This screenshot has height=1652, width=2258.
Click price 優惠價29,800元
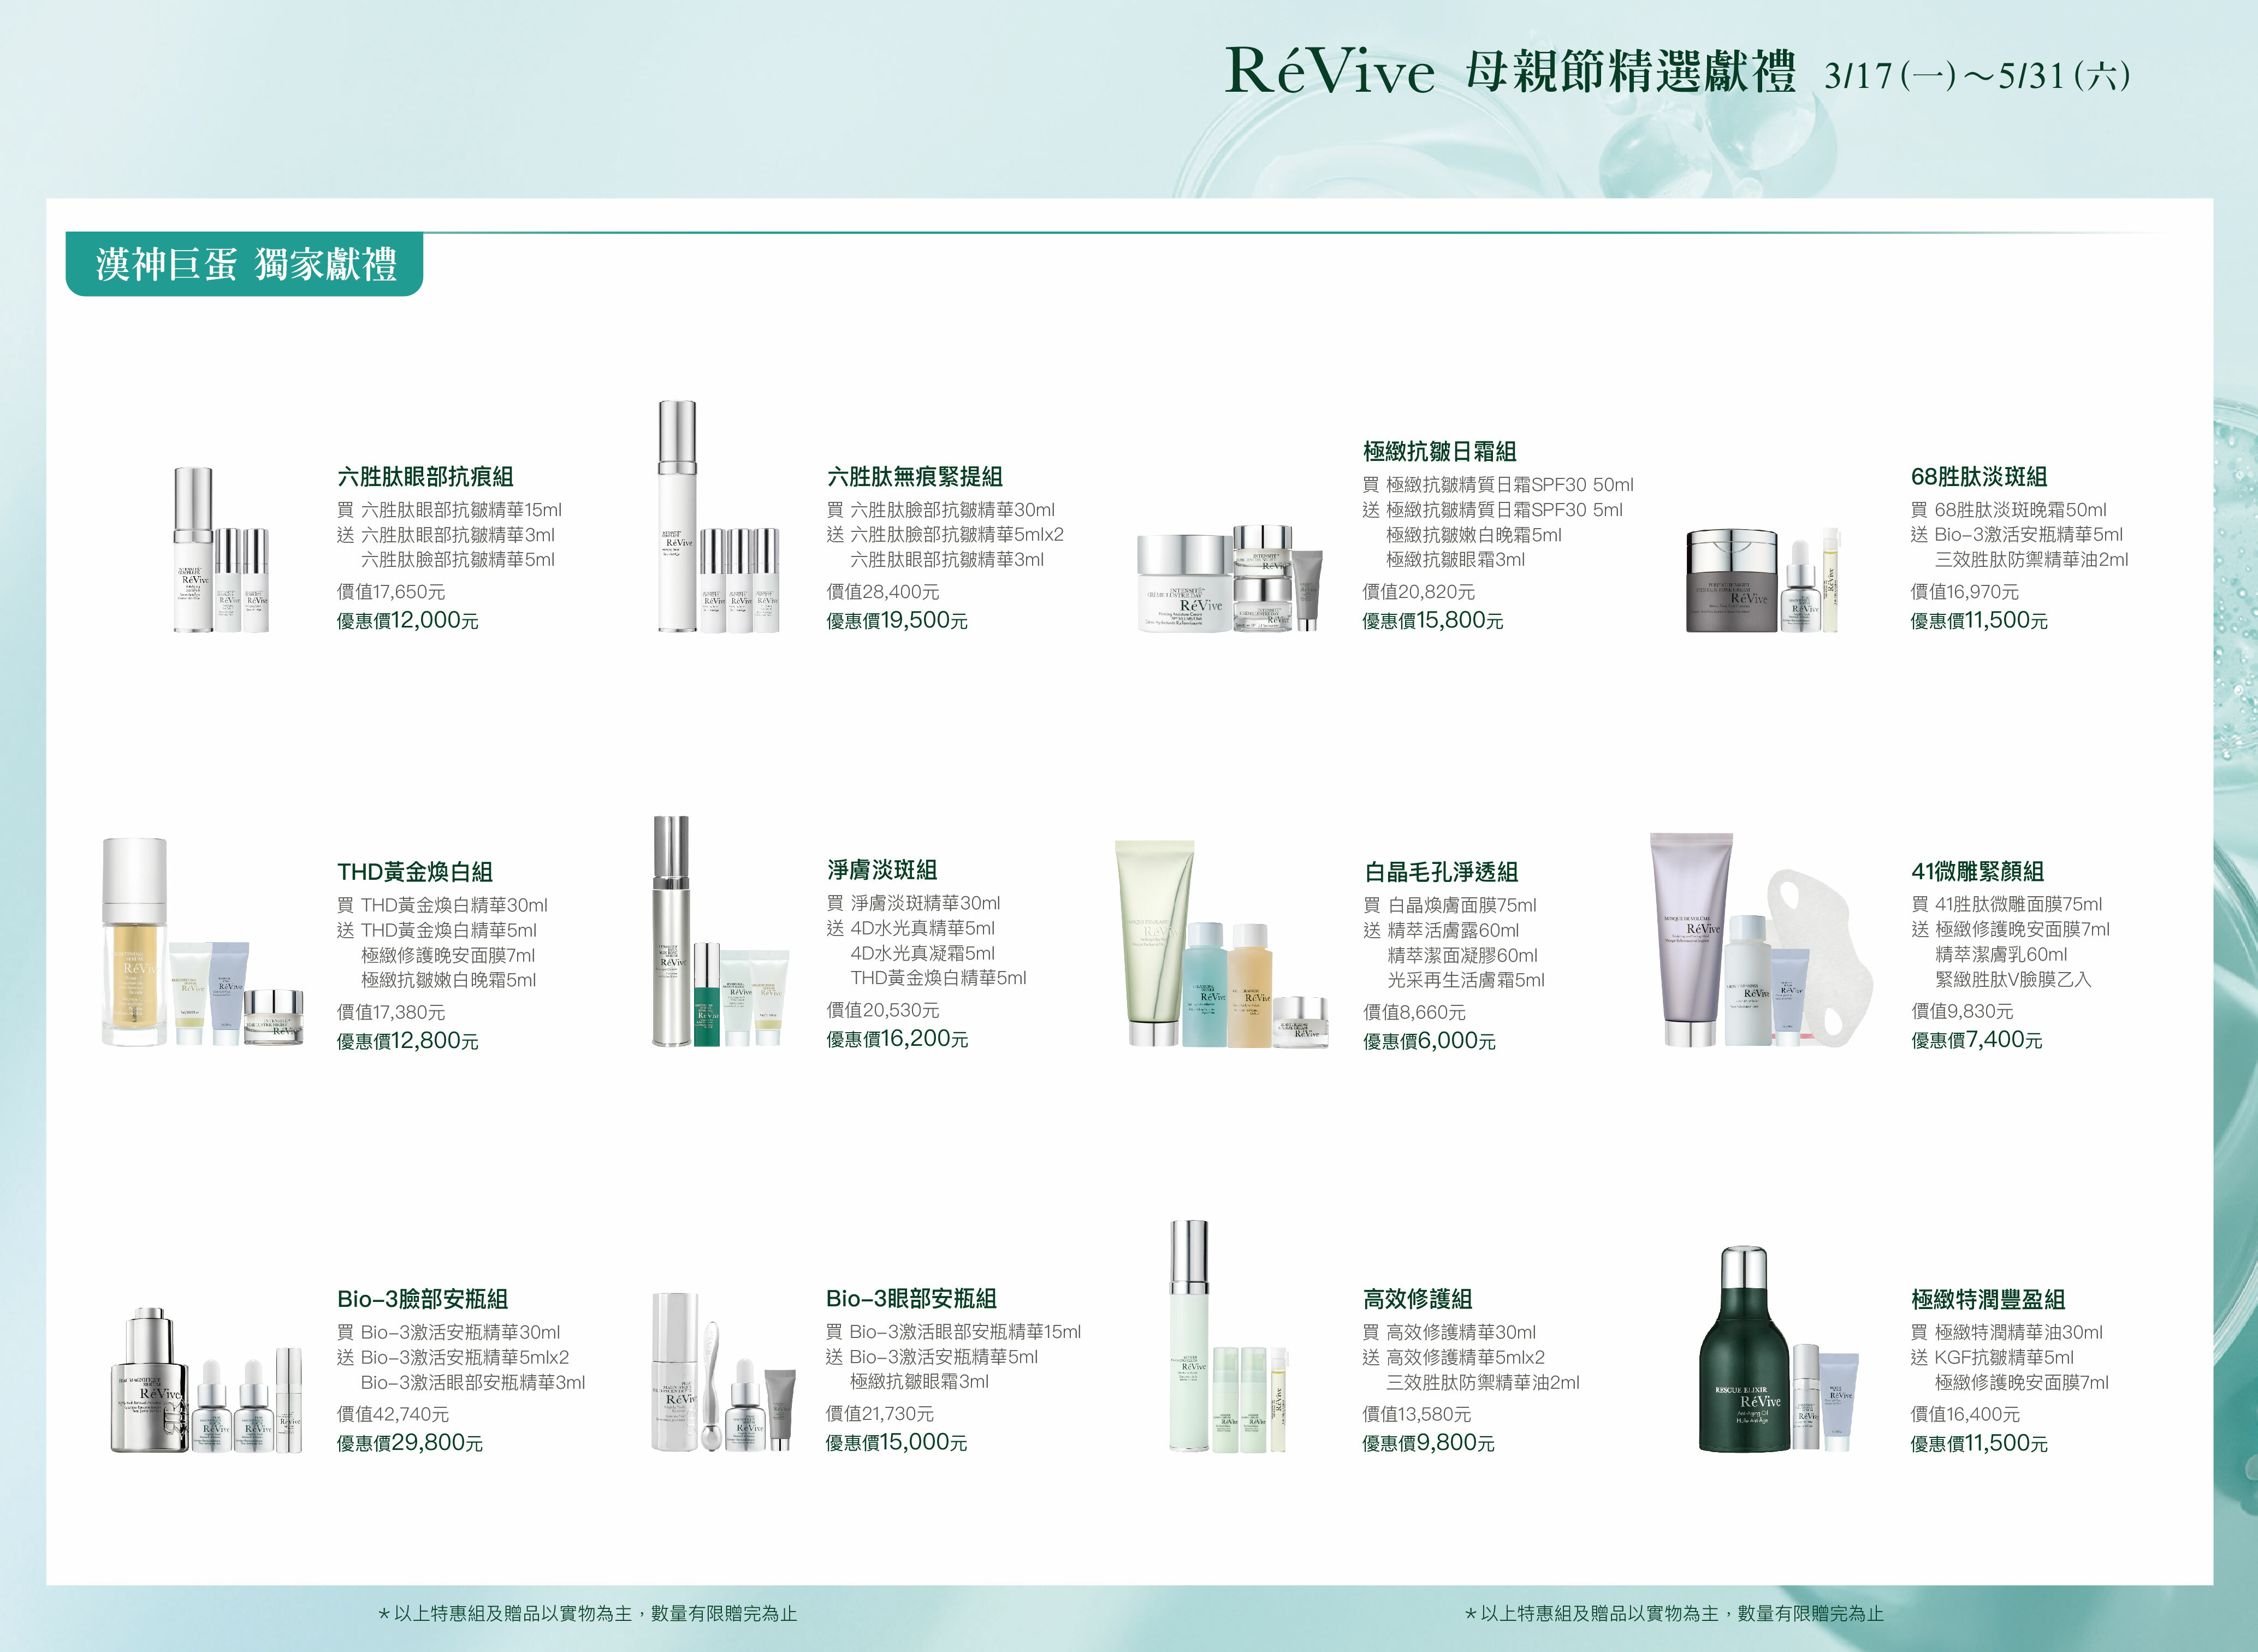409,1443
